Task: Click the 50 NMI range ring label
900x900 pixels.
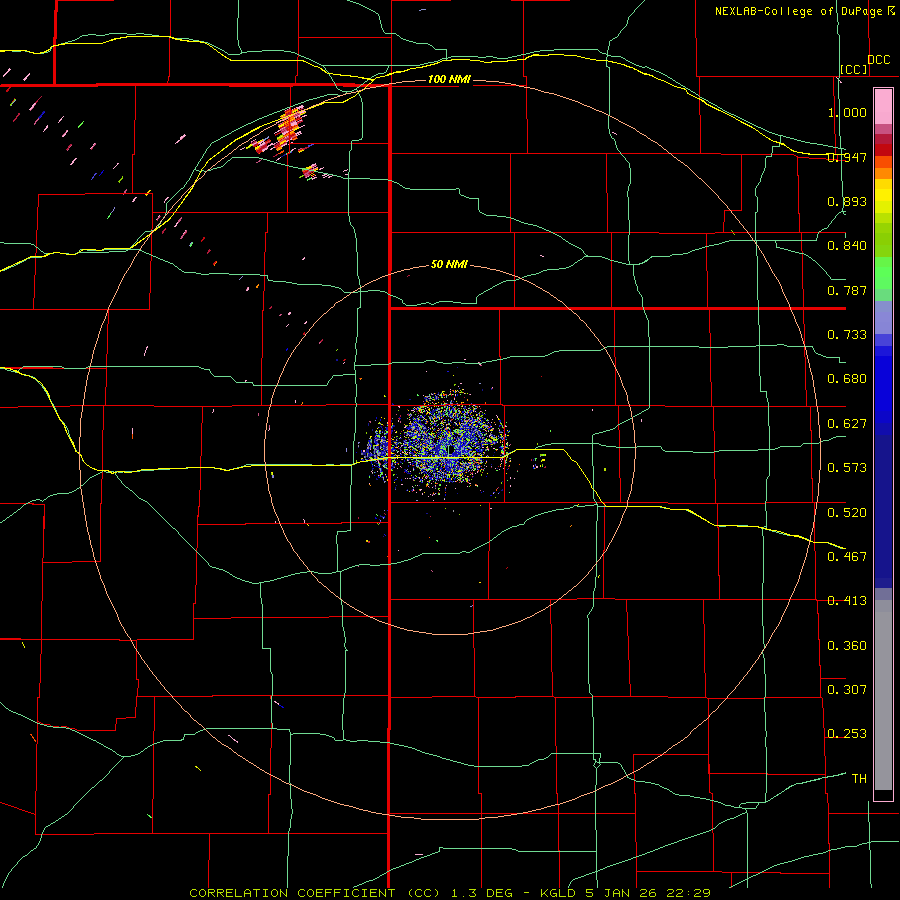Action: tap(449, 264)
